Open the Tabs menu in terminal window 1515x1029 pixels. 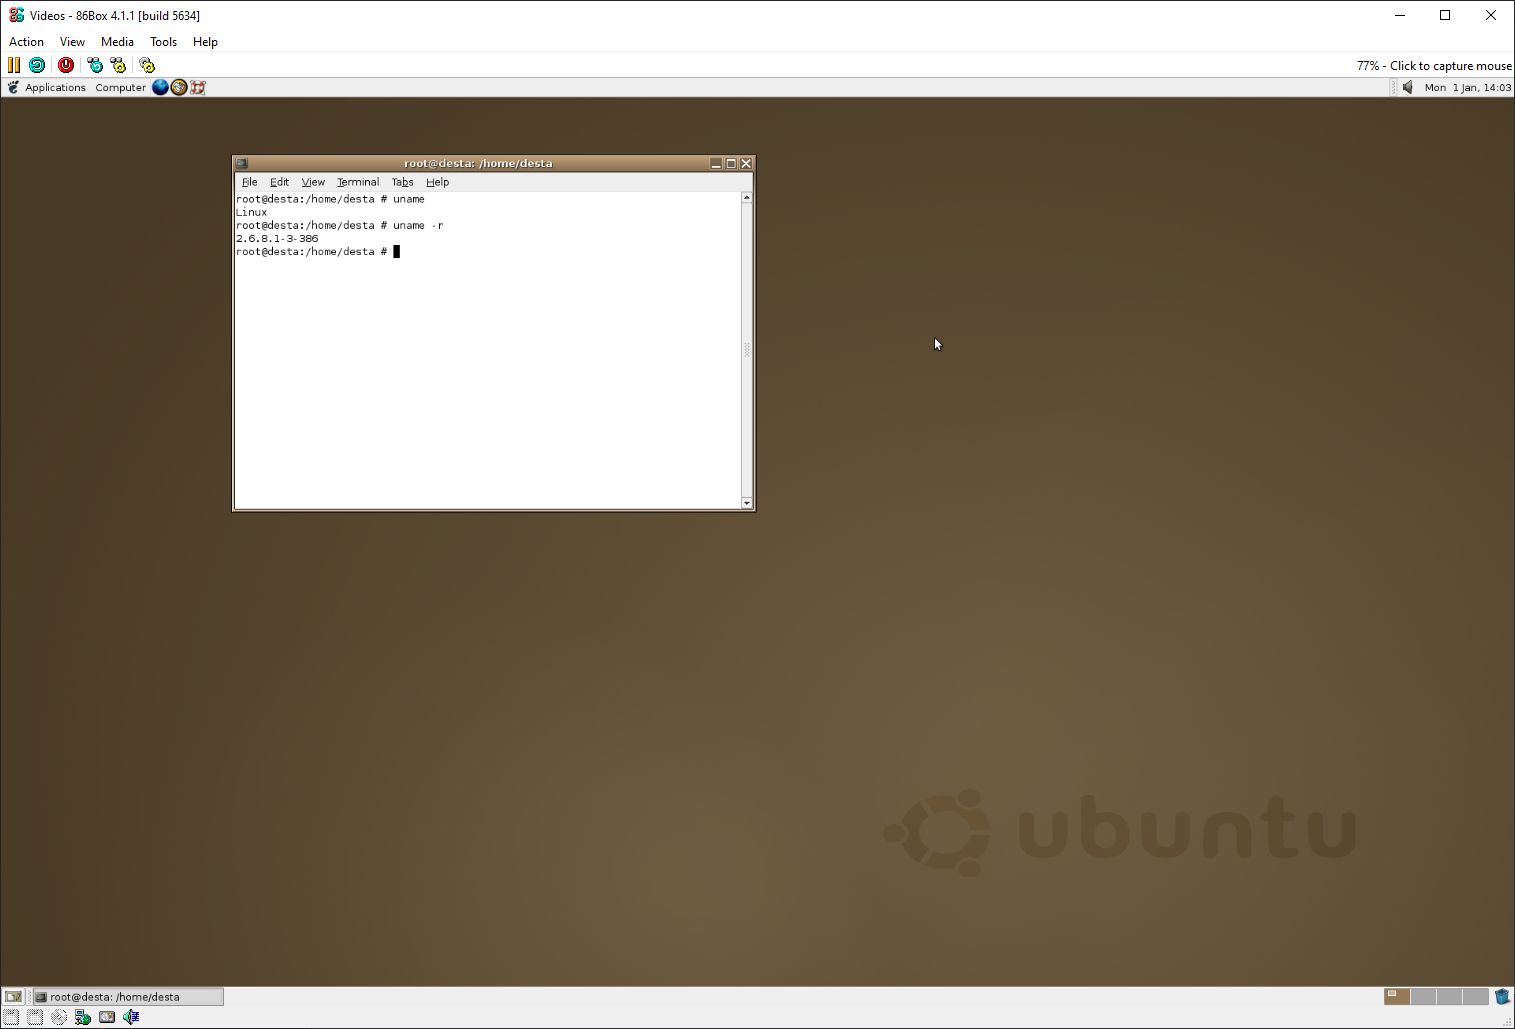tap(402, 182)
